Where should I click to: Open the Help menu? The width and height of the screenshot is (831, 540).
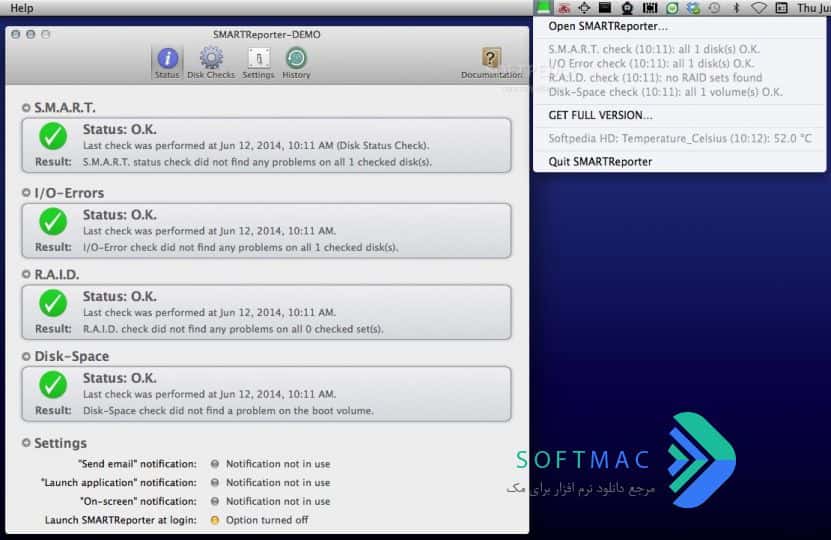tap(22, 8)
